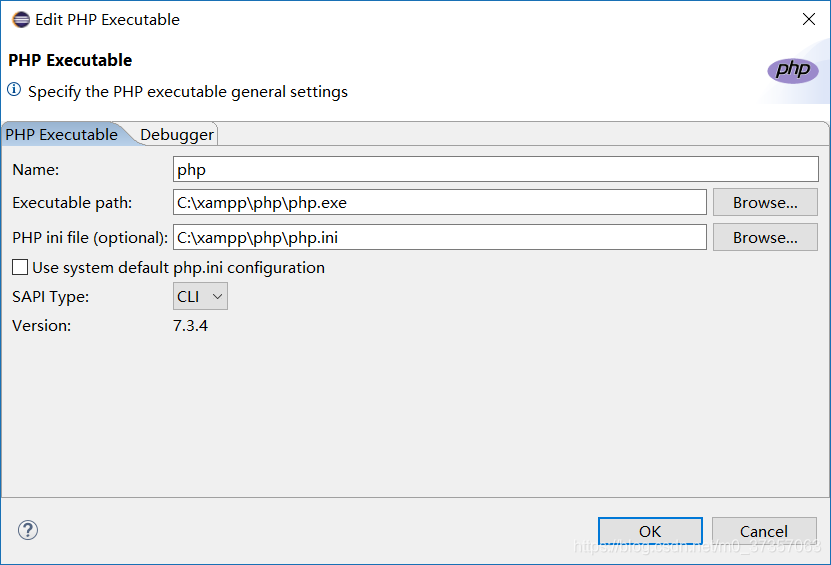Click the help question mark icon
This screenshot has height=565, width=831.
pos(28,529)
